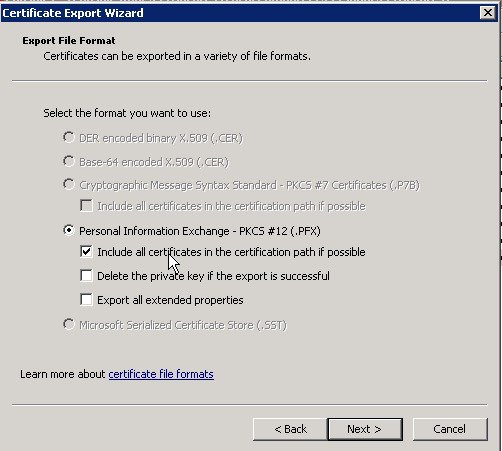Open the certificate file formats help link
The image size is (502, 451).
tap(161, 374)
